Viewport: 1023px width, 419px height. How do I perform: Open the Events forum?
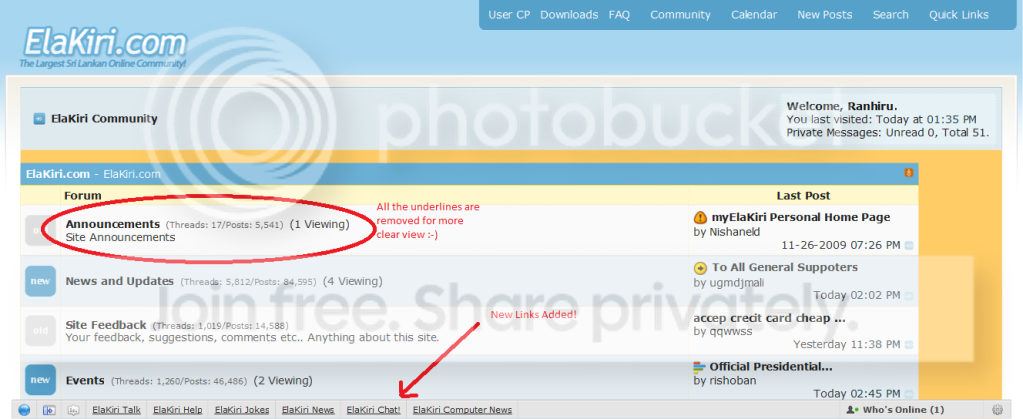click(x=85, y=380)
